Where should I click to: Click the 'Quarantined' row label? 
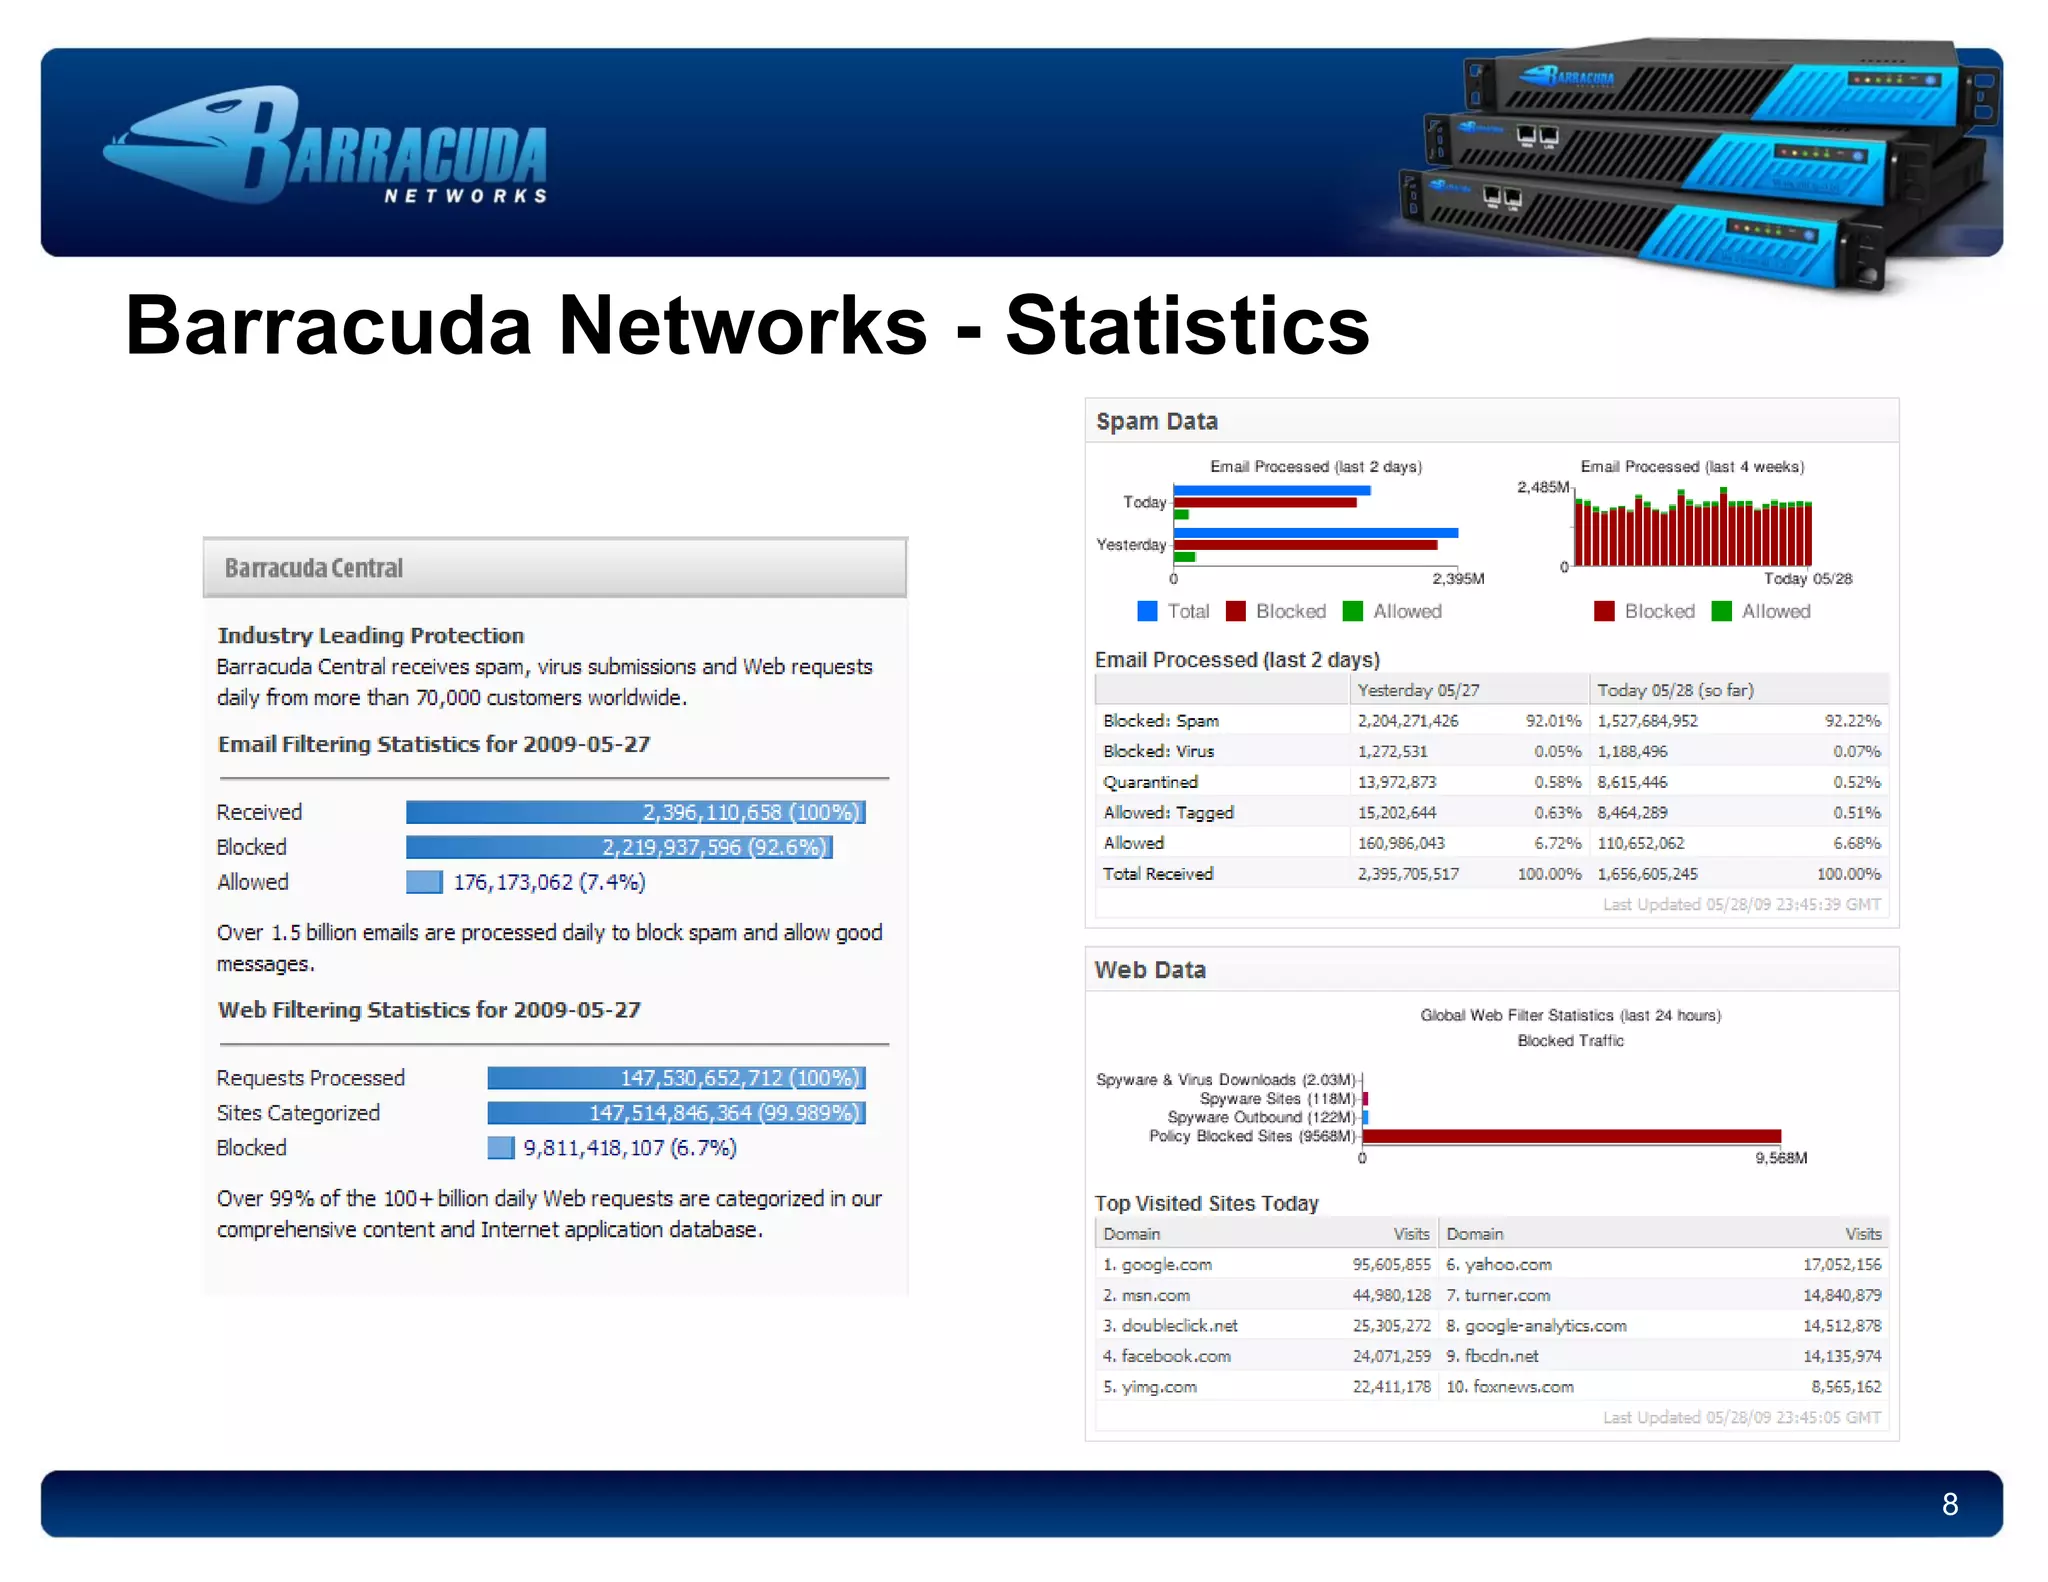pyautogui.click(x=1150, y=782)
